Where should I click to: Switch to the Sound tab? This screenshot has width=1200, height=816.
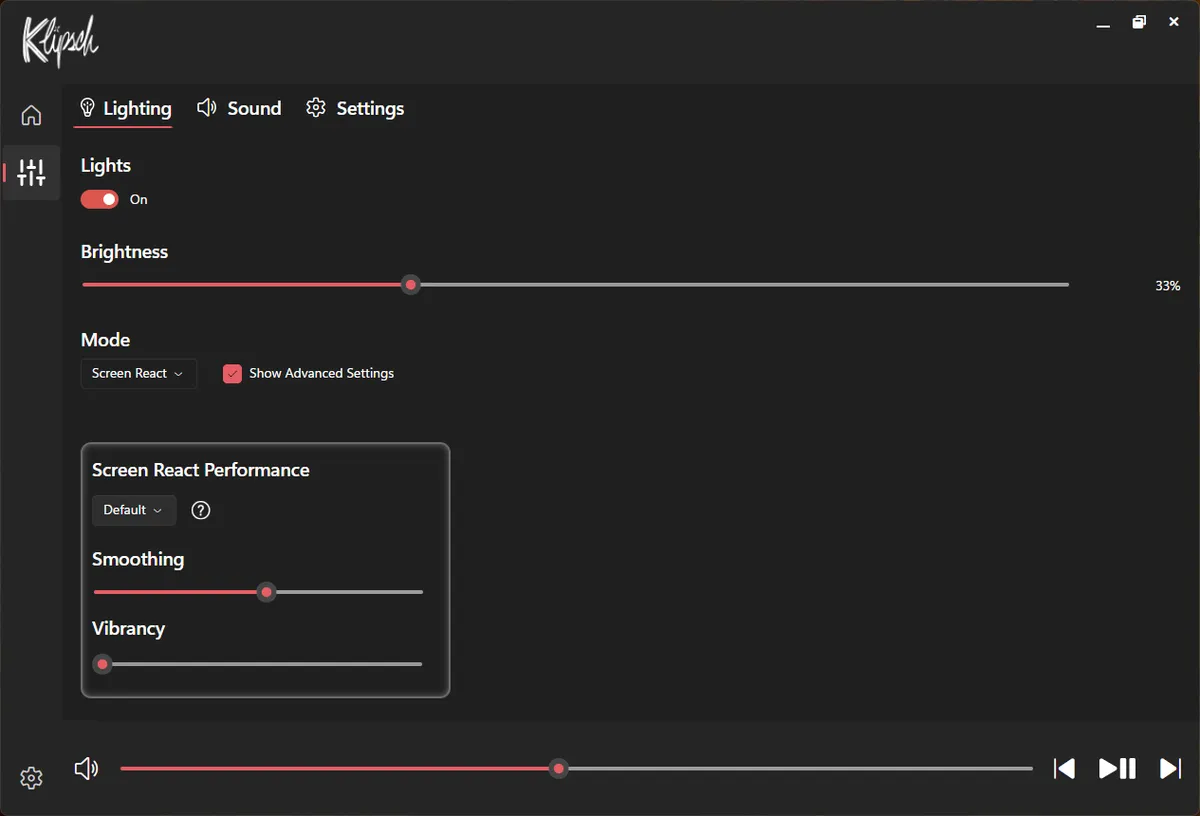tap(240, 108)
